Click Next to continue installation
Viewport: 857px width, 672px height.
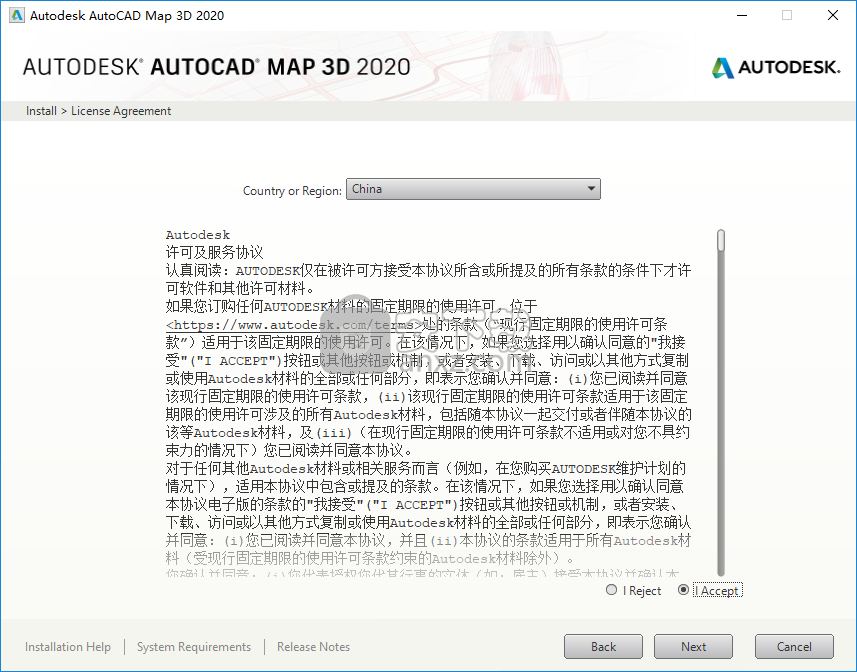[694, 647]
